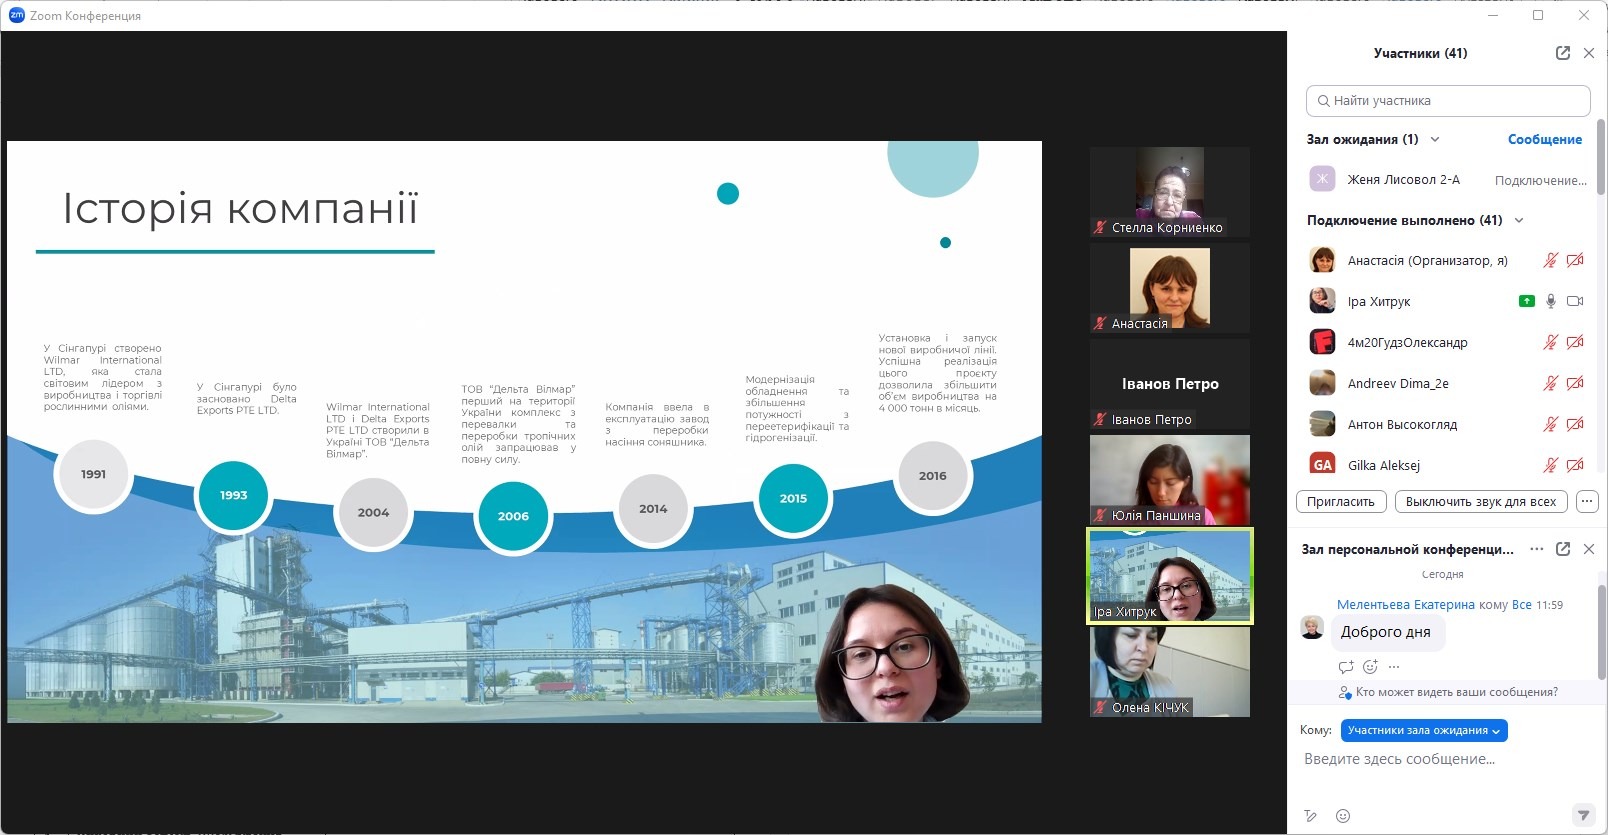Click the send message icon
1608x835 pixels.
click(x=1583, y=815)
